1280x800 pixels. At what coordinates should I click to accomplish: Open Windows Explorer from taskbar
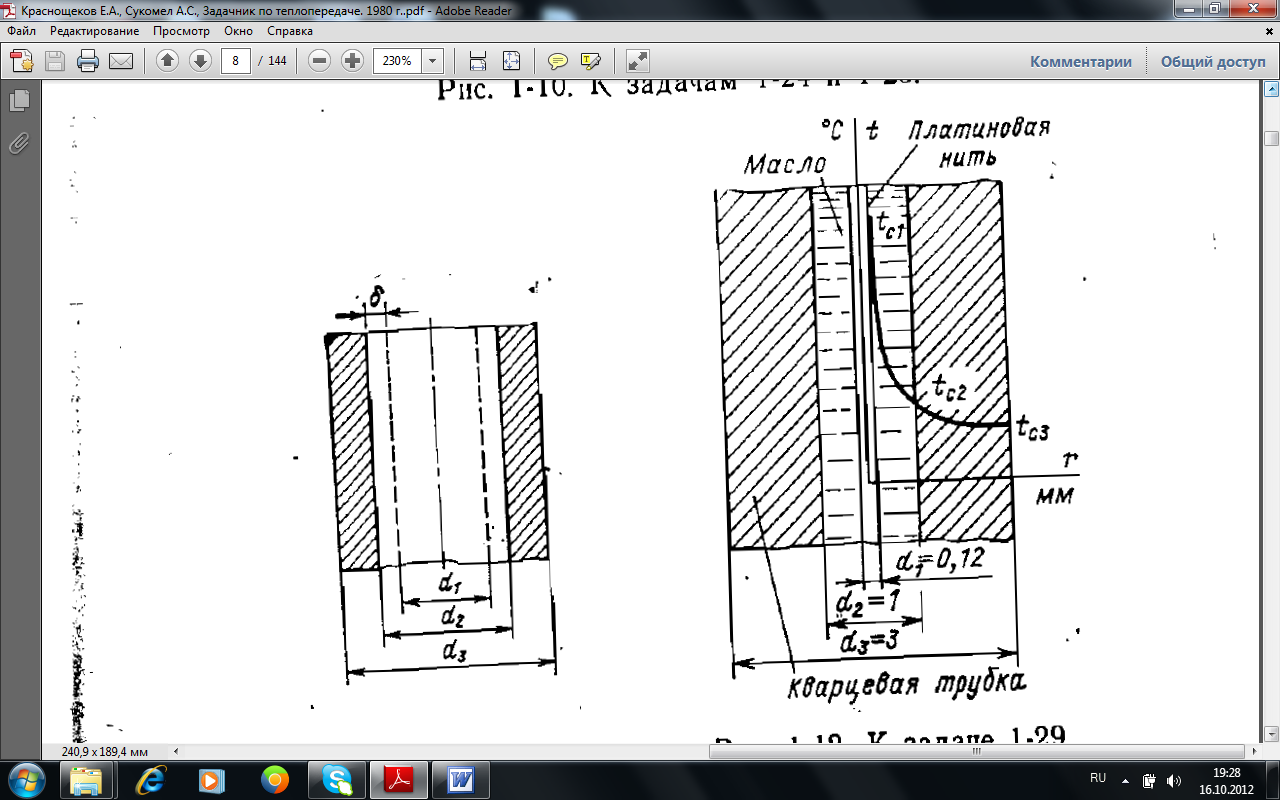(x=86, y=779)
